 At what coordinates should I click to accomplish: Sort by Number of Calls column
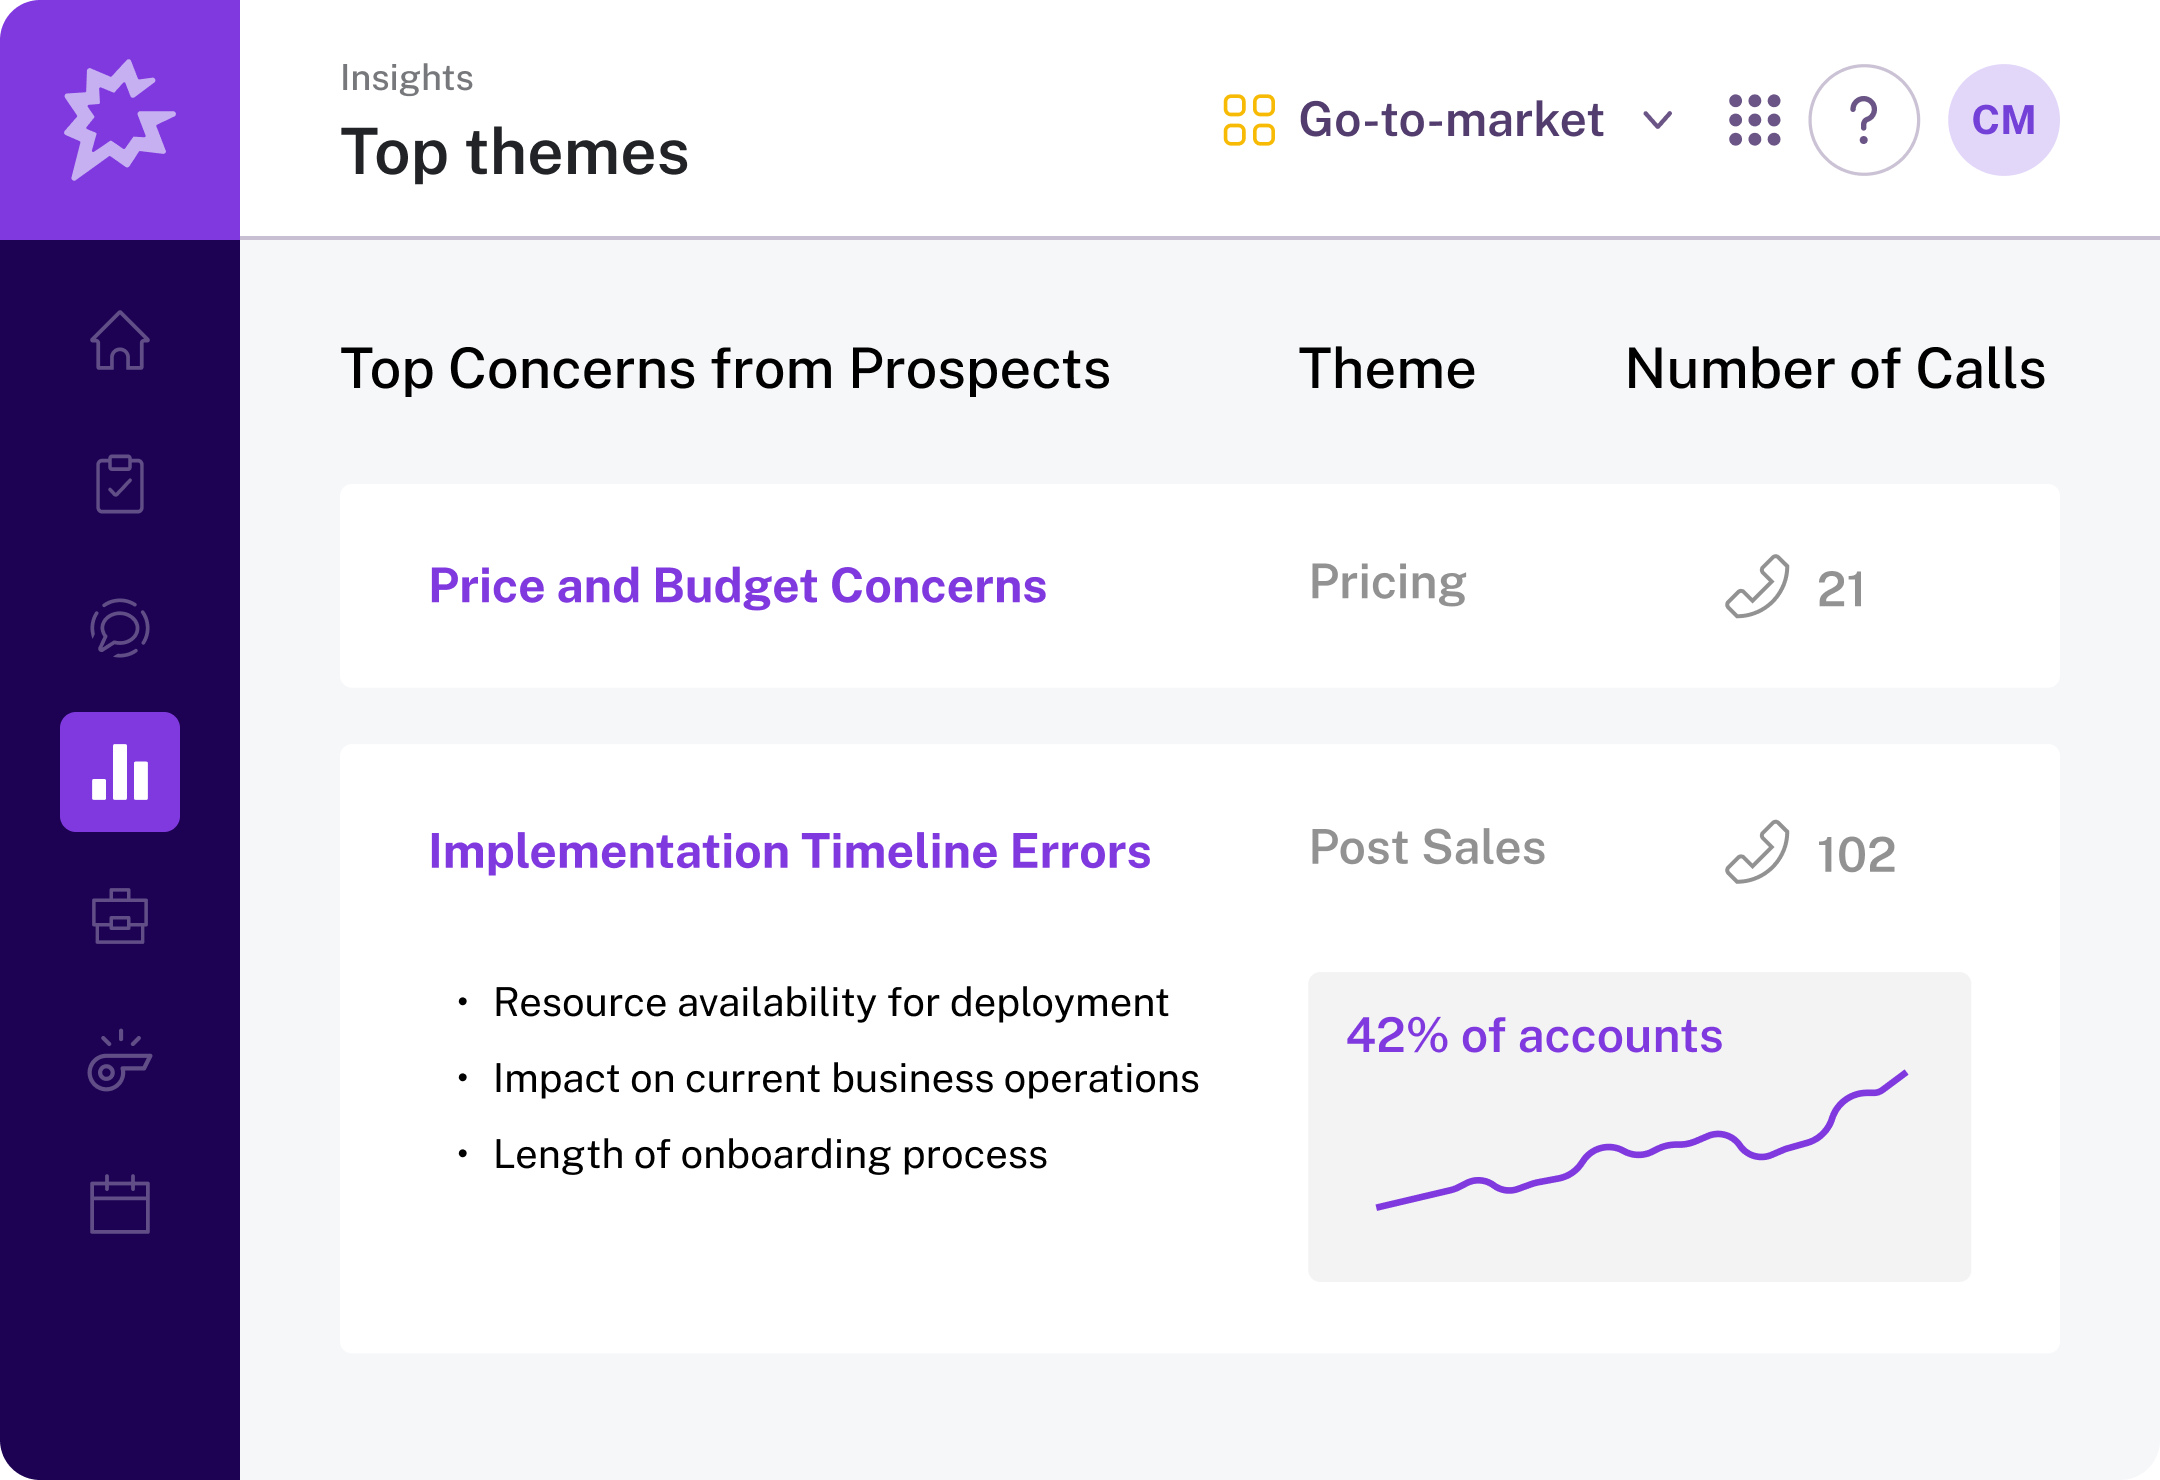click(x=1835, y=369)
